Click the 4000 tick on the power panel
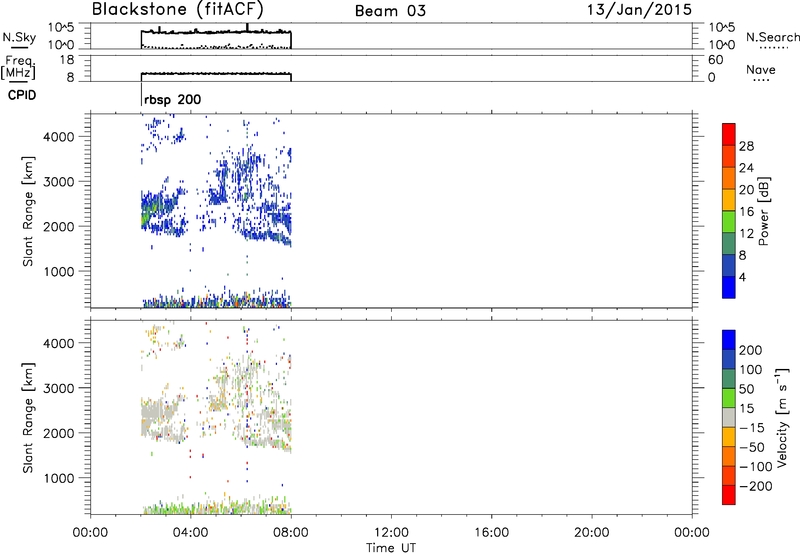Viewport: 800px width, 554px height. coord(59,137)
